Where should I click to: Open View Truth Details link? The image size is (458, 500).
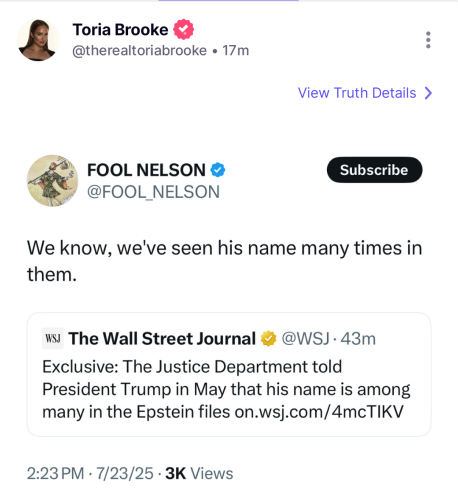coord(357,93)
